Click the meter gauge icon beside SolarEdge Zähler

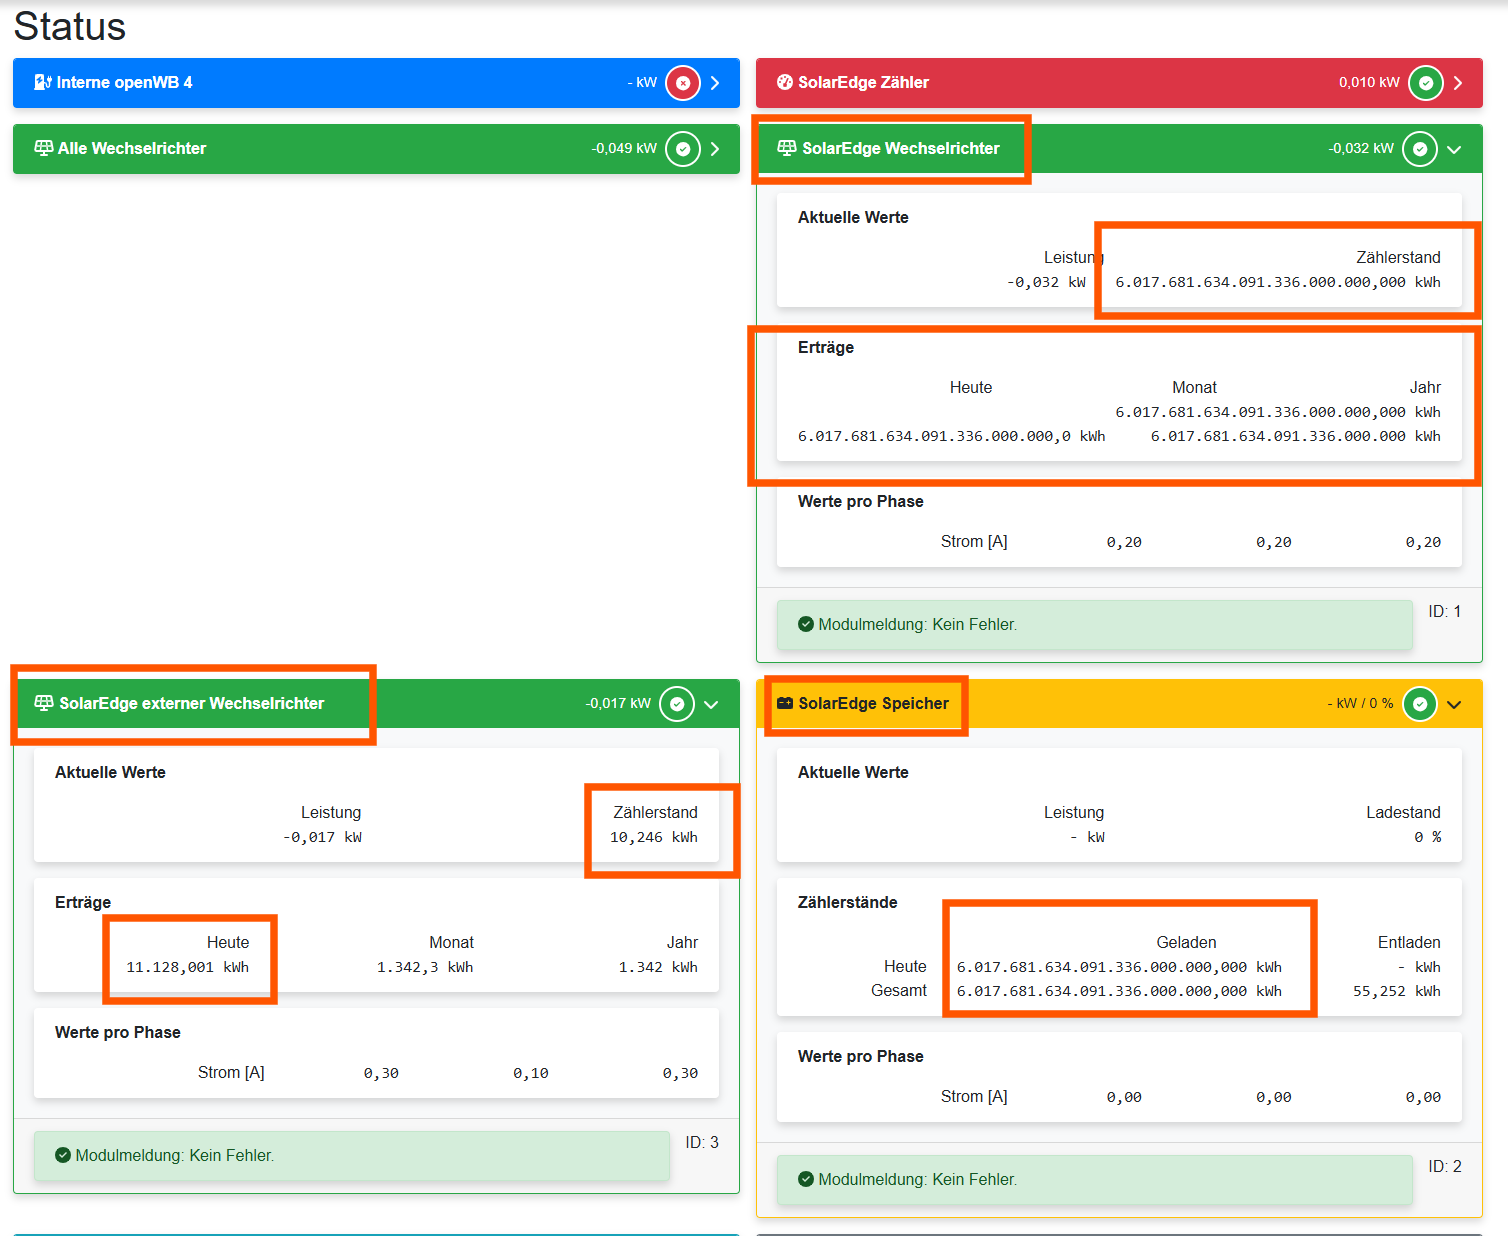[785, 82]
